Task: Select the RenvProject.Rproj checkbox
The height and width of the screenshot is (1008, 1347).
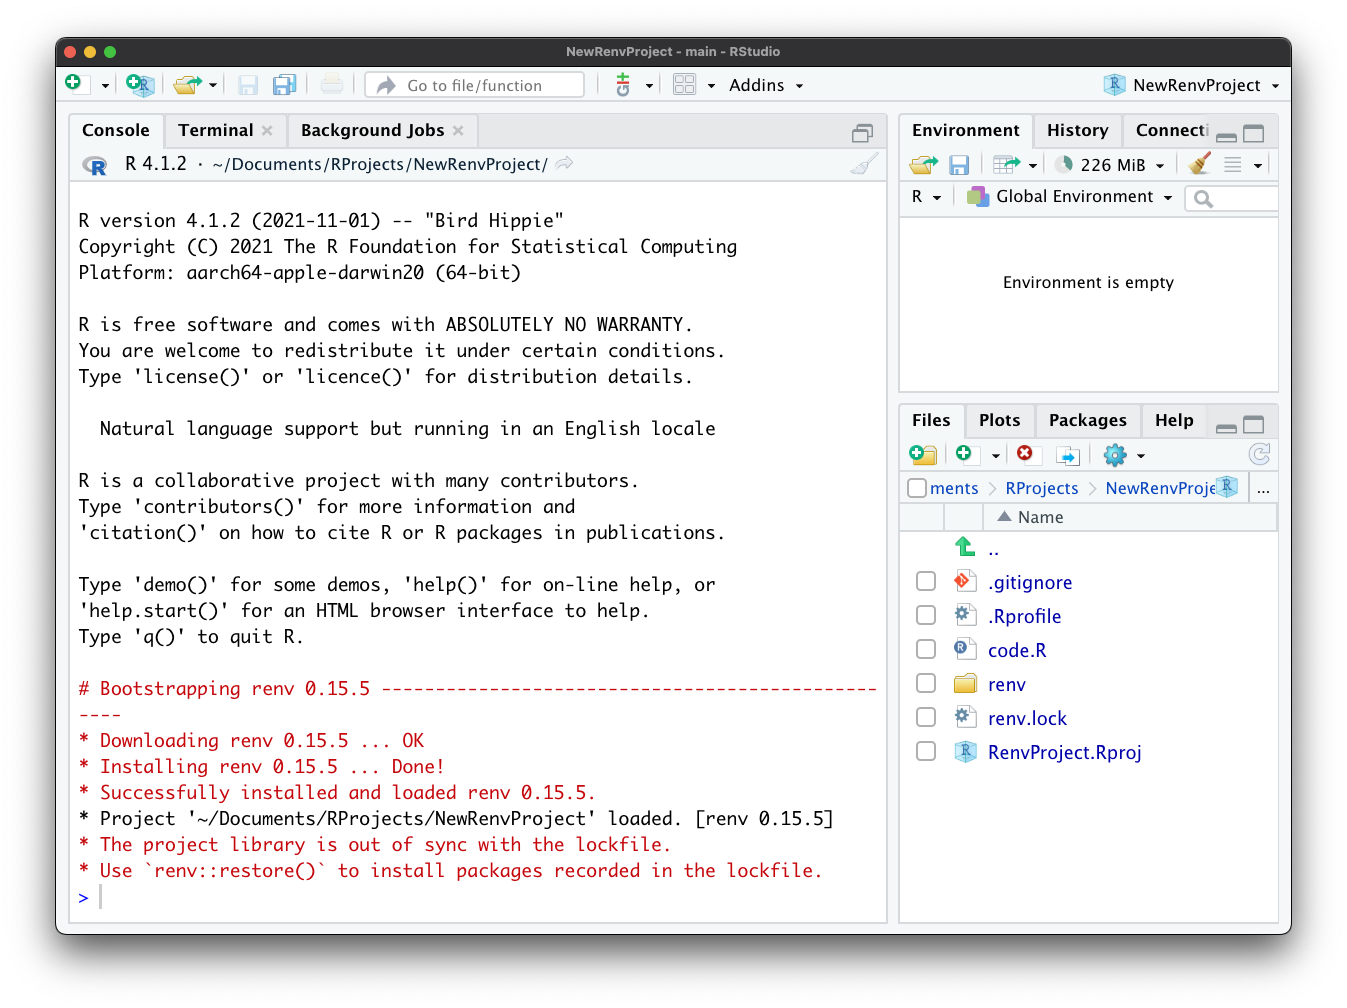Action: coord(926,752)
